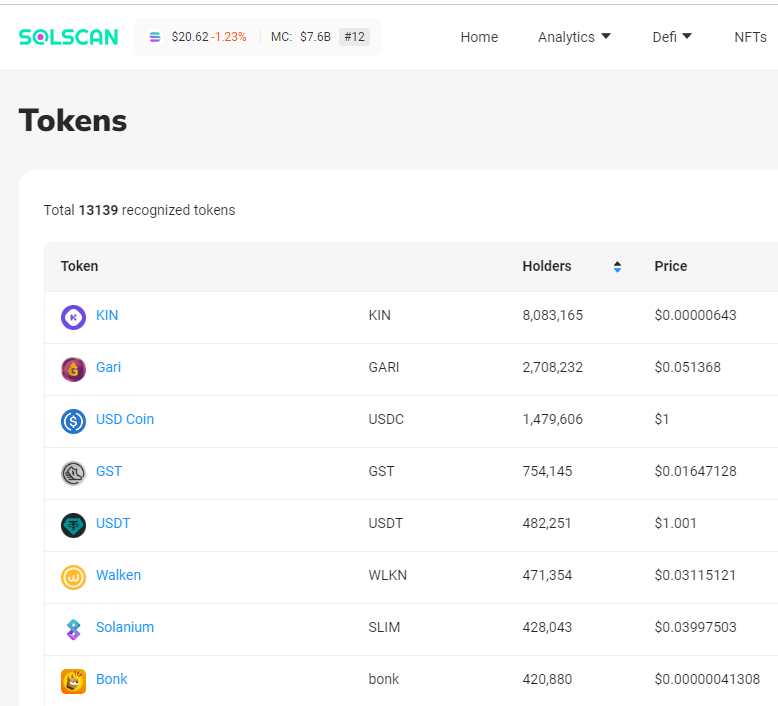The width and height of the screenshot is (778, 706).
Task: Click the Holders column header
Action: [x=547, y=266]
